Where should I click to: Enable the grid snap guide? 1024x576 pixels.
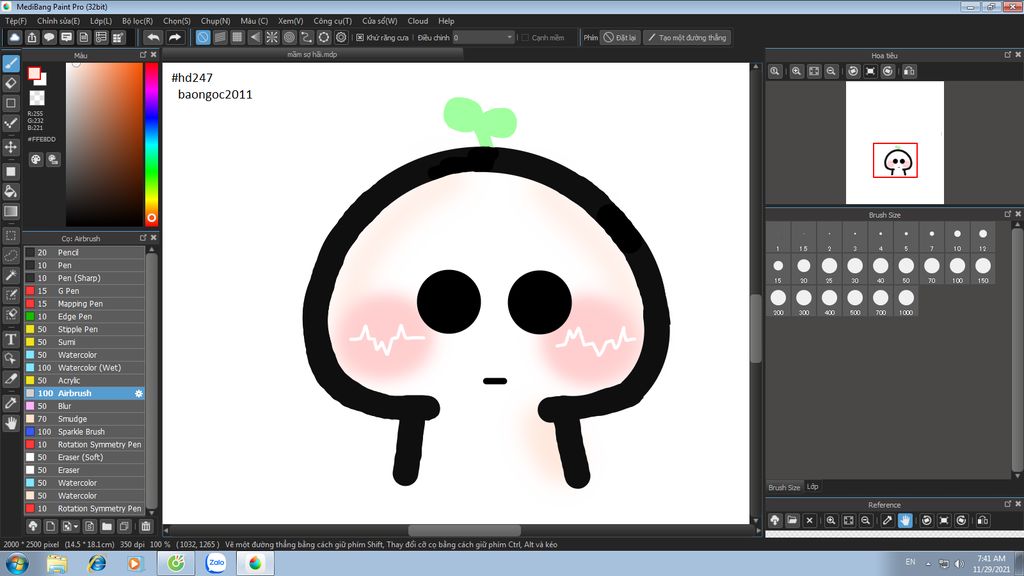[237, 37]
